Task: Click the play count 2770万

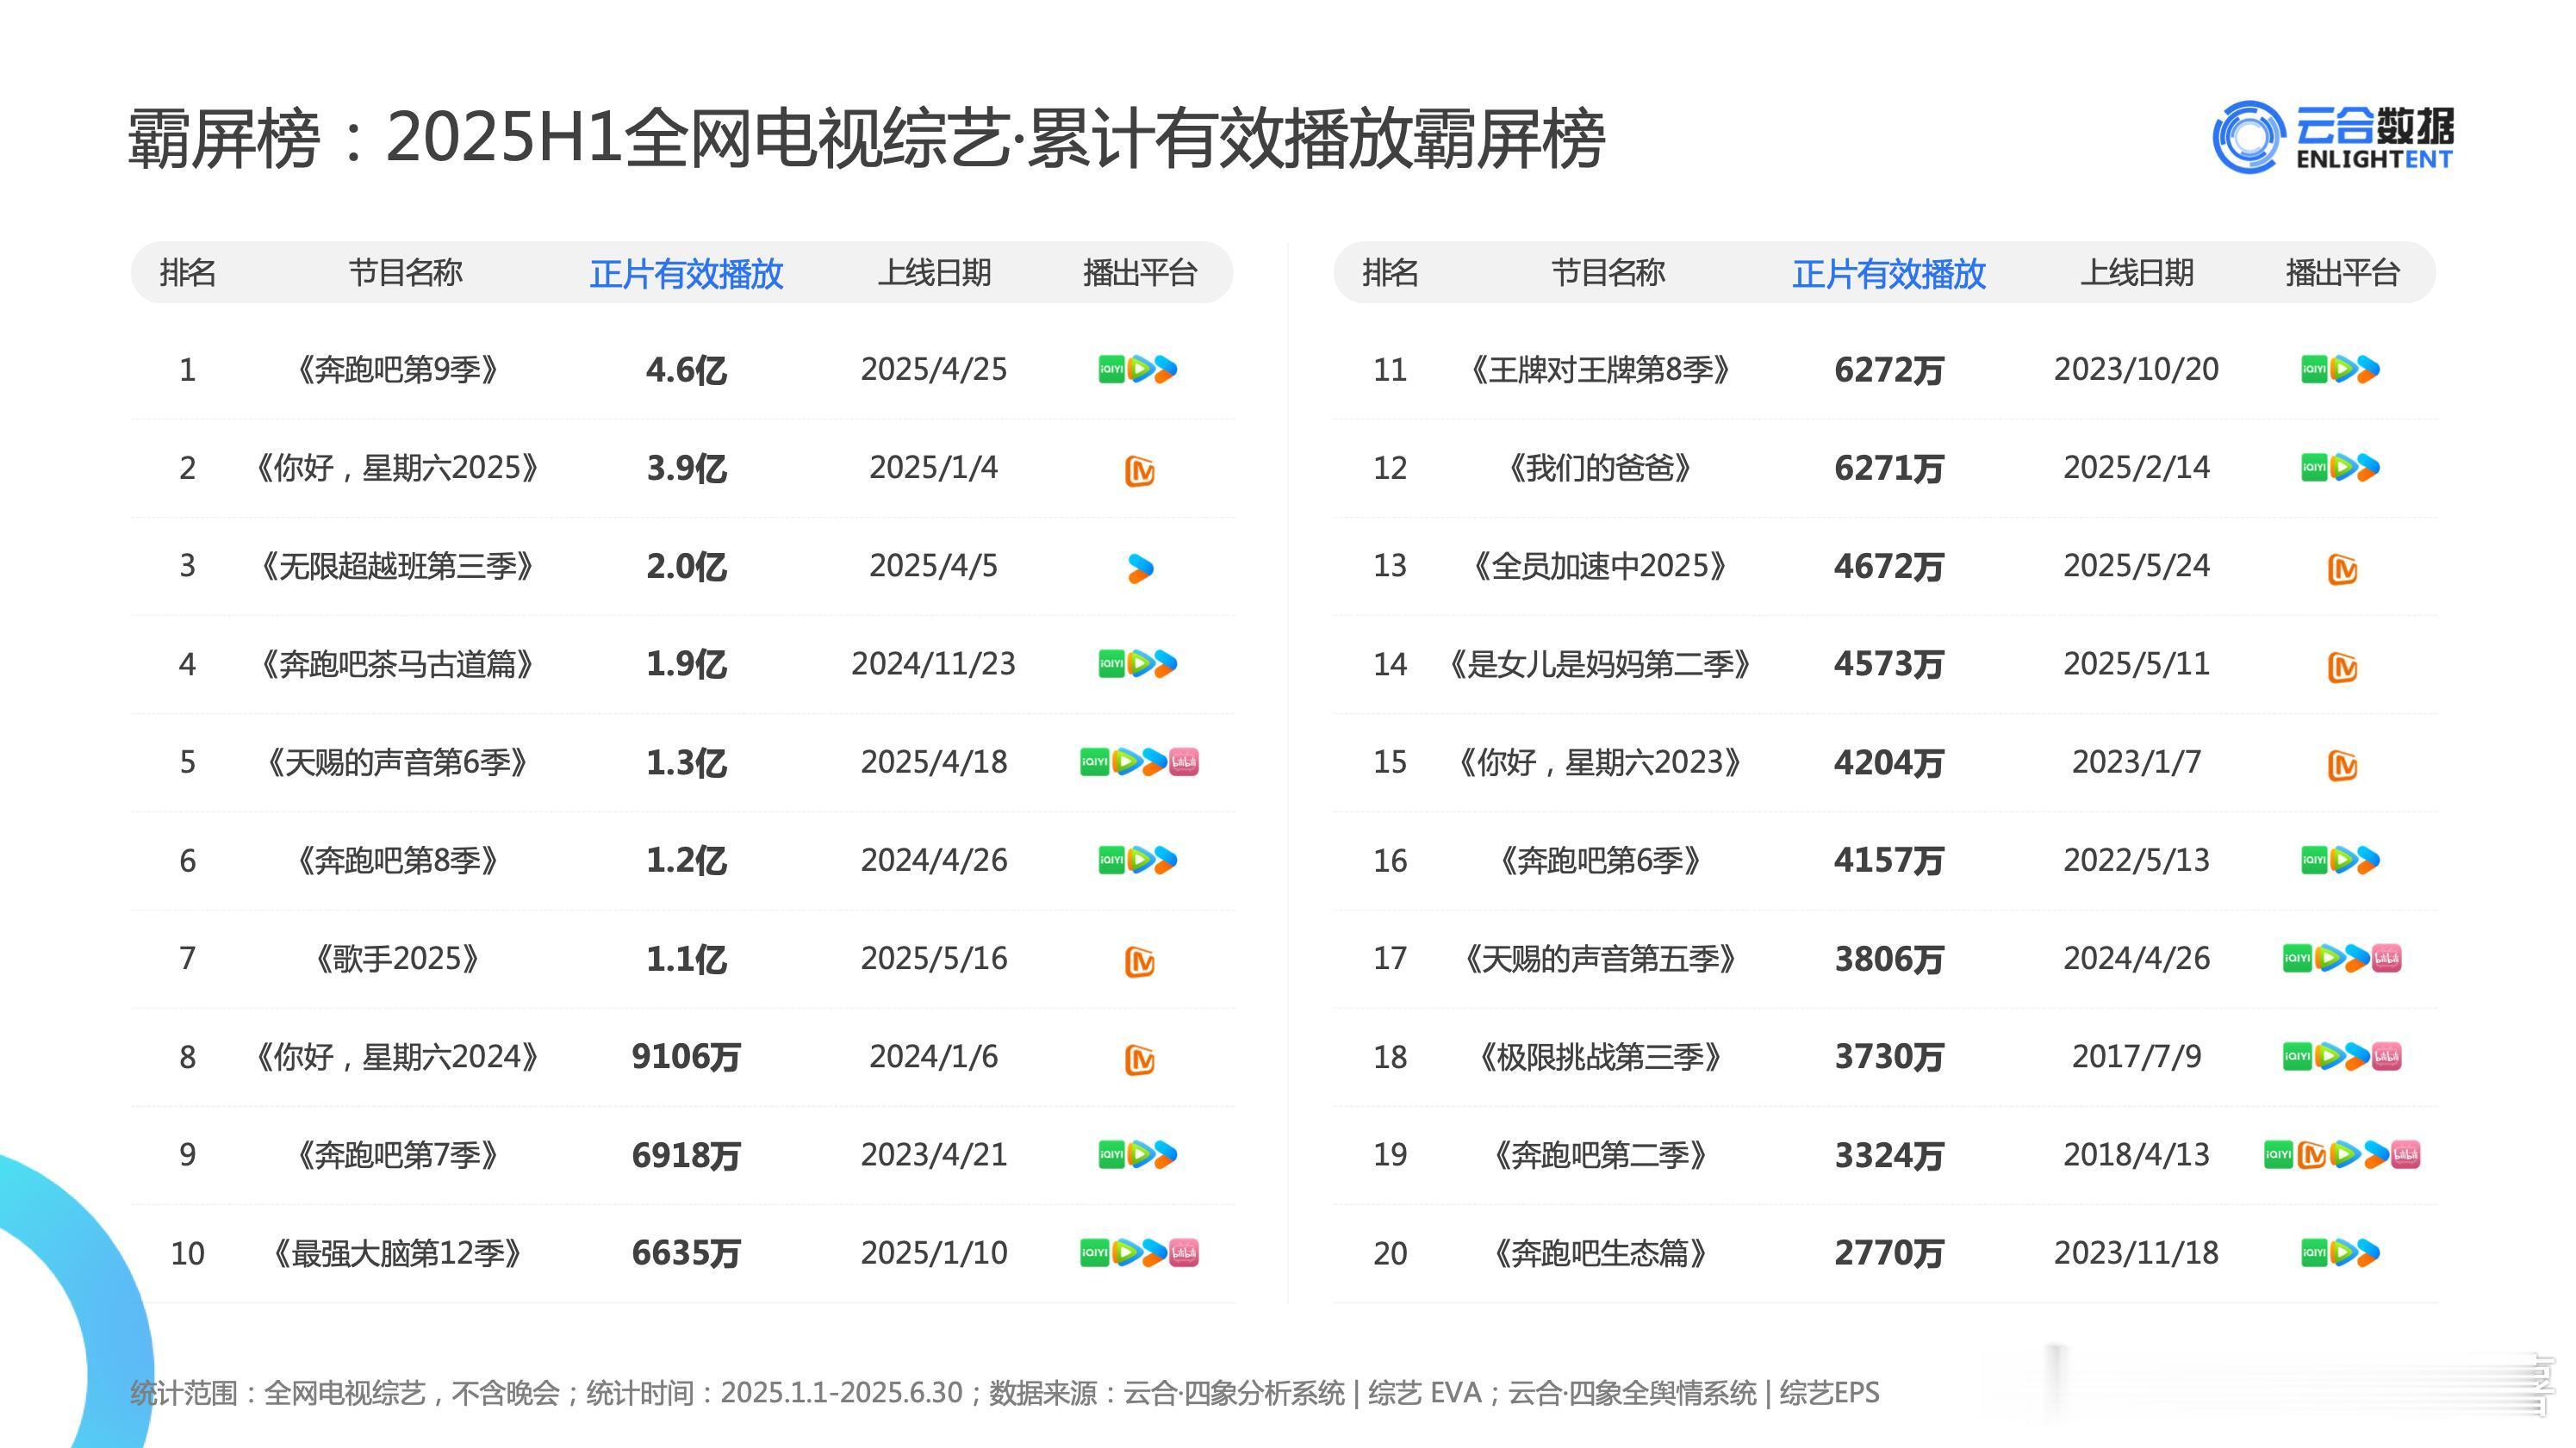Action: (x=1889, y=1253)
